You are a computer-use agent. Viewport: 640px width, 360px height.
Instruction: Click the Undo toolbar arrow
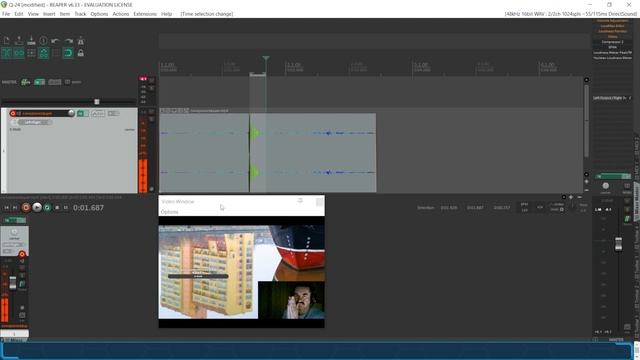(x=56, y=40)
